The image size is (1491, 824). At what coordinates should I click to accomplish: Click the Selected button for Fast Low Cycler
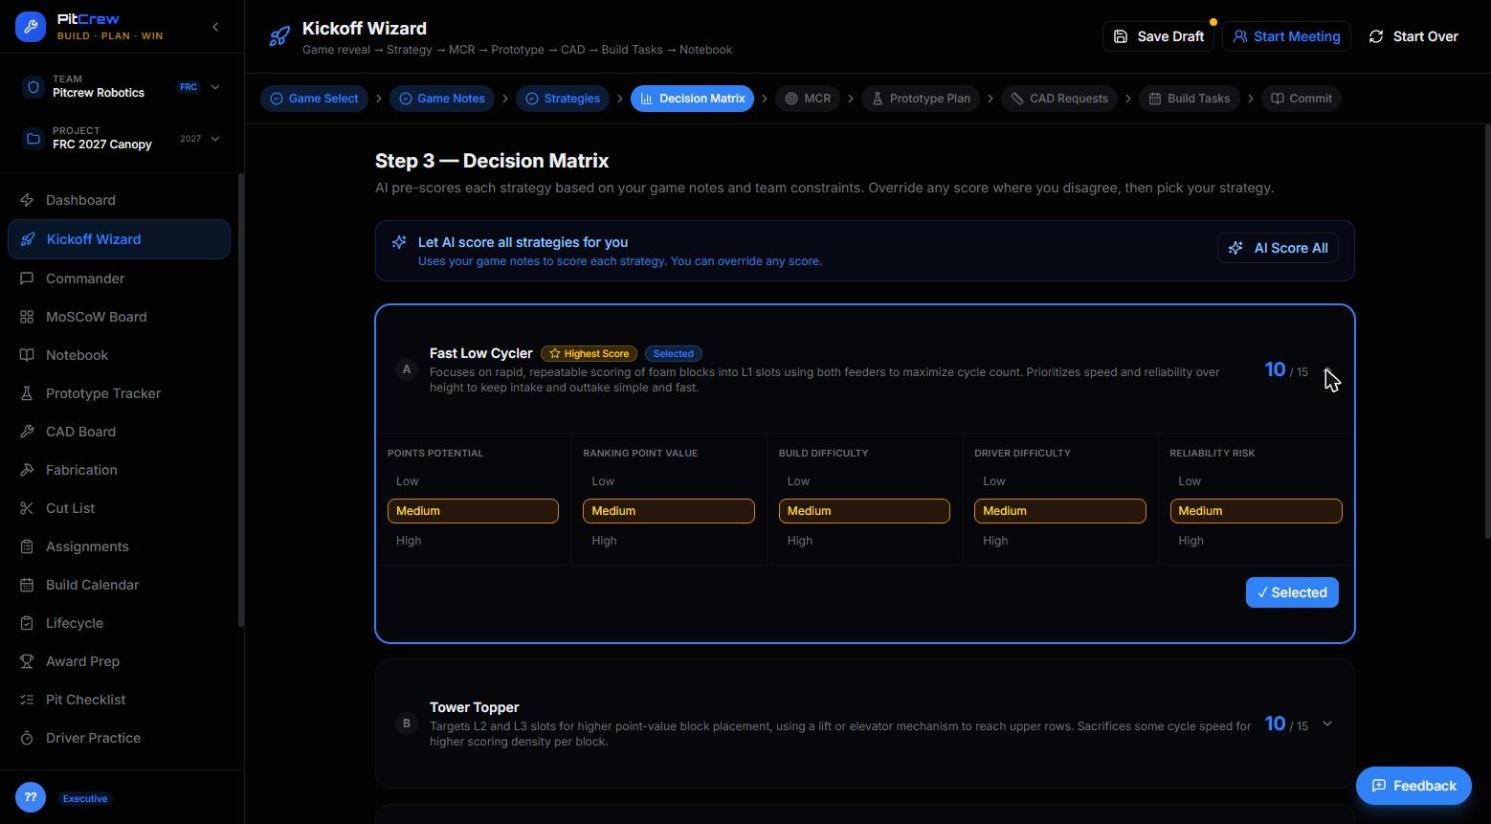pyautogui.click(x=1291, y=592)
